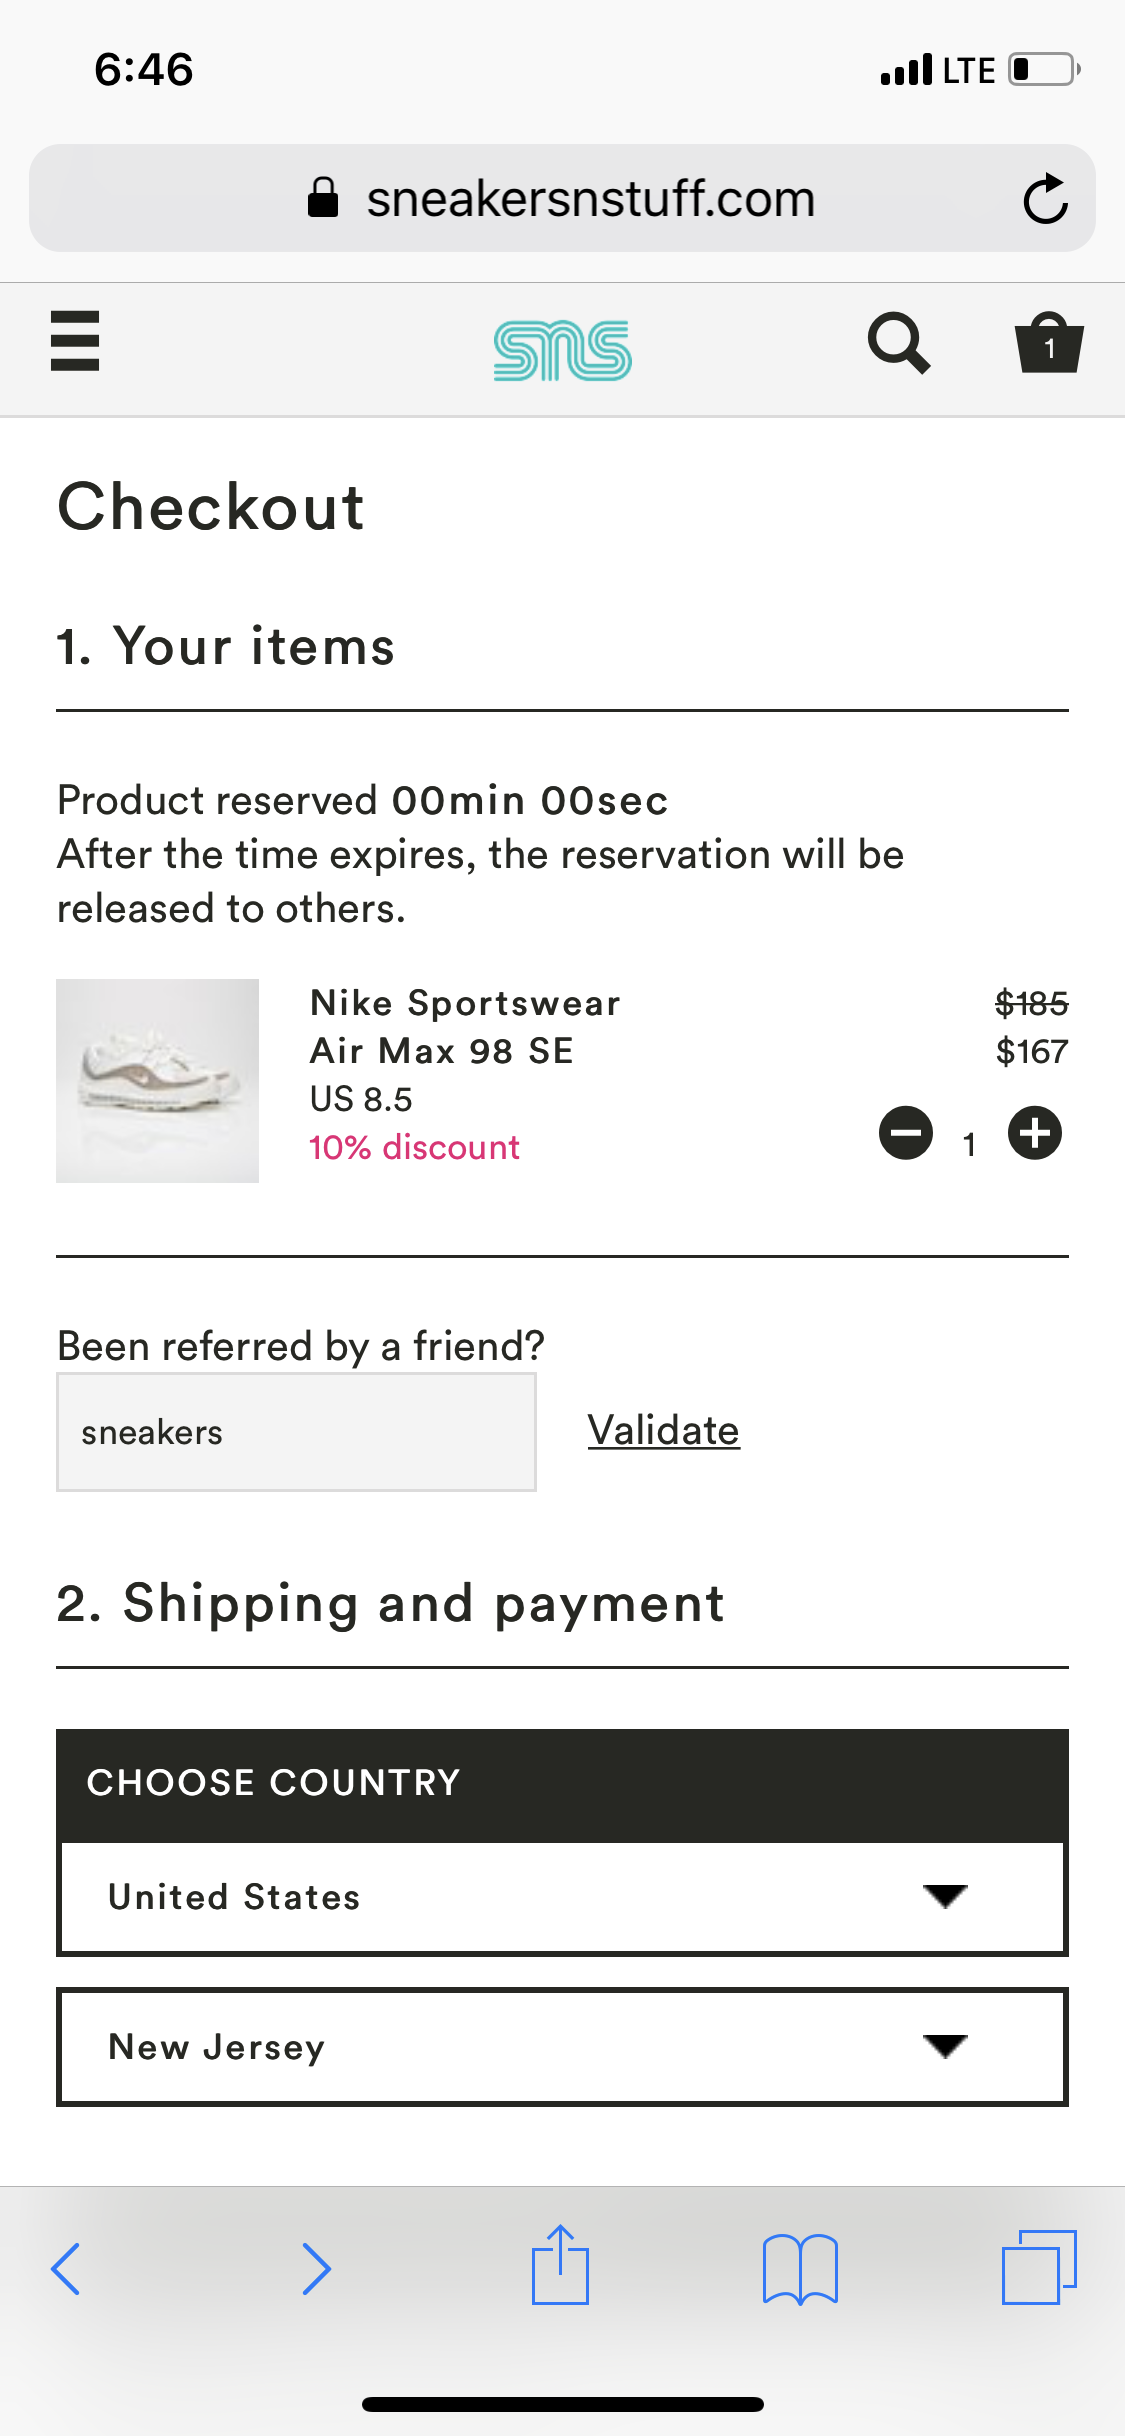This screenshot has width=1125, height=2436.
Task: Go forward with Safari forward arrow
Action: click(x=316, y=2268)
